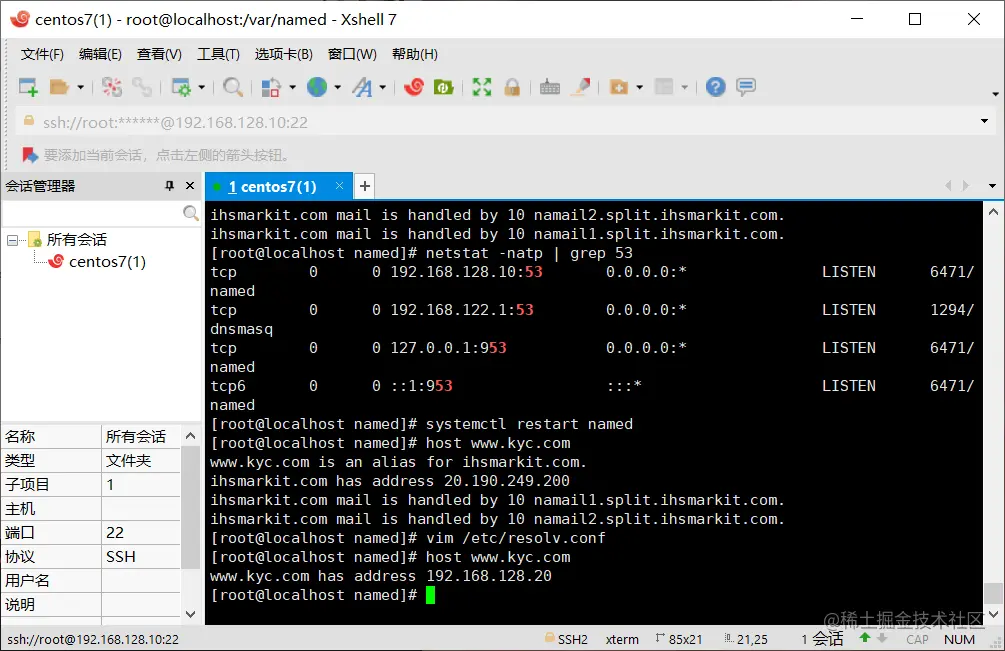Screen dimensions: 1005x651
Task: Click the globe encoding icon
Action: (x=317, y=87)
